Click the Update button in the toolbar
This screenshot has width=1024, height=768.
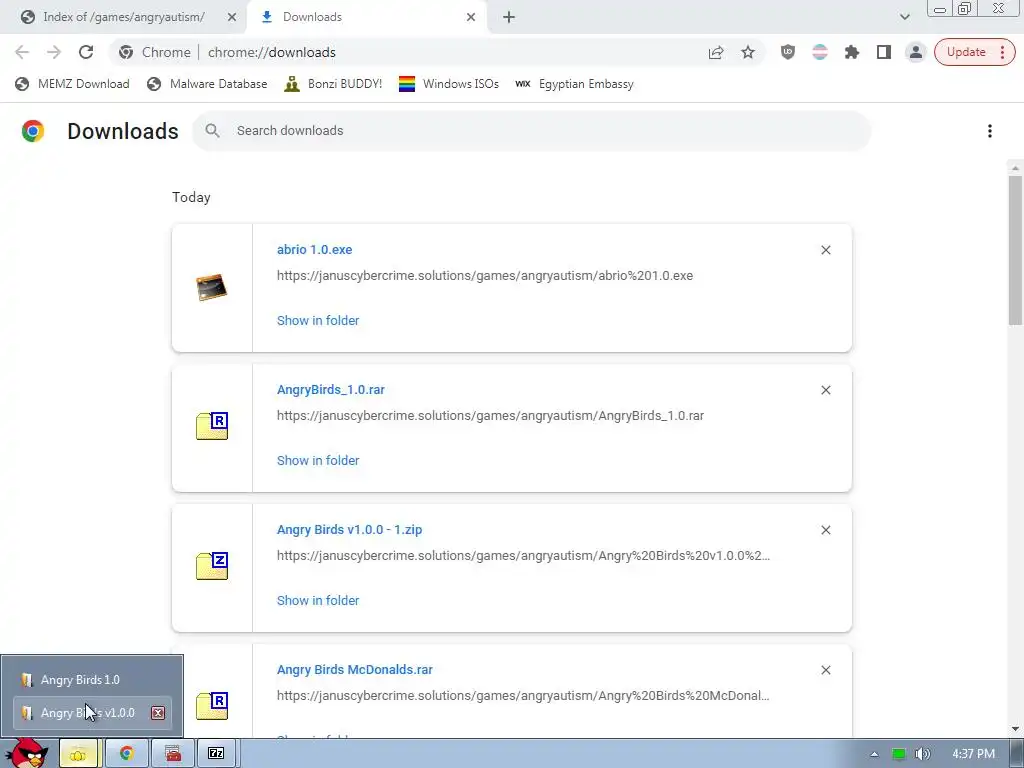coord(974,52)
